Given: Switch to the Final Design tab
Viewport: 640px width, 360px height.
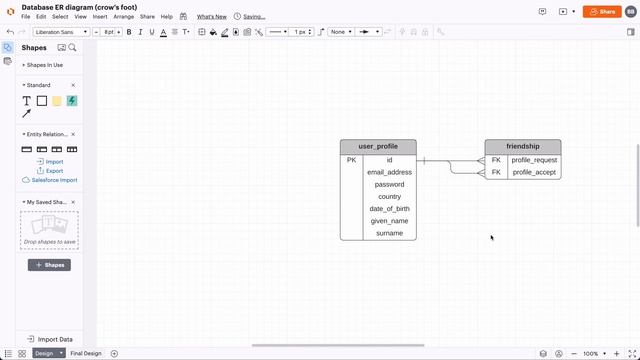Looking at the screenshot, I should tap(86, 353).
